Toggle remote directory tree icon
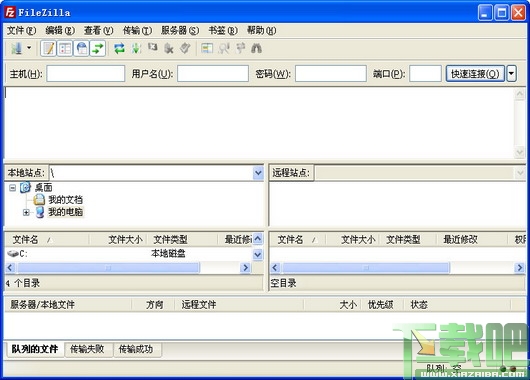Viewport: 530px width, 380px height. click(81, 49)
